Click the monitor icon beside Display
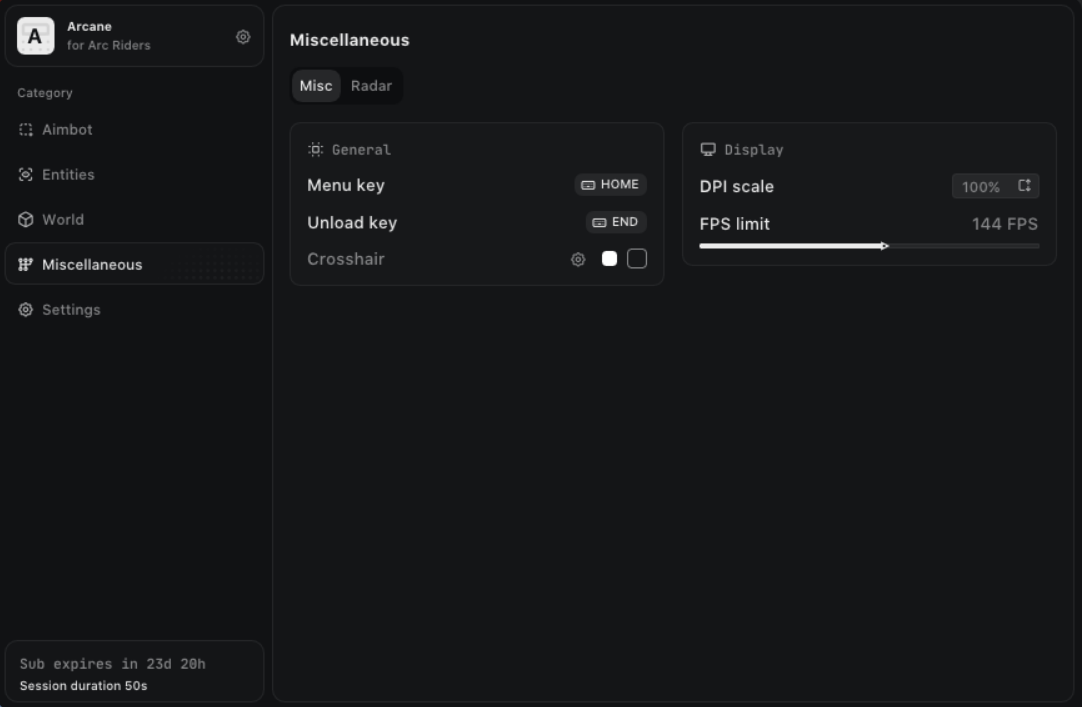The image size is (1082, 707). (x=708, y=149)
